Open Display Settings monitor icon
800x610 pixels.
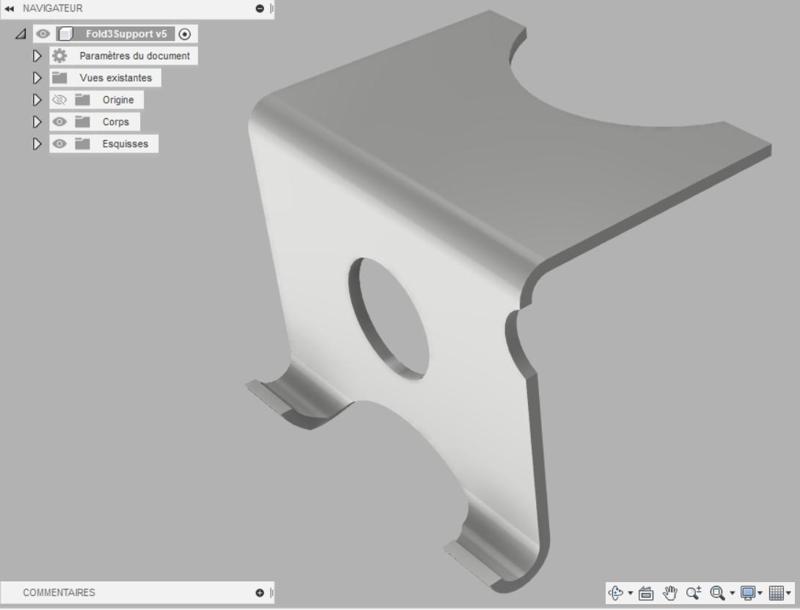tap(748, 593)
